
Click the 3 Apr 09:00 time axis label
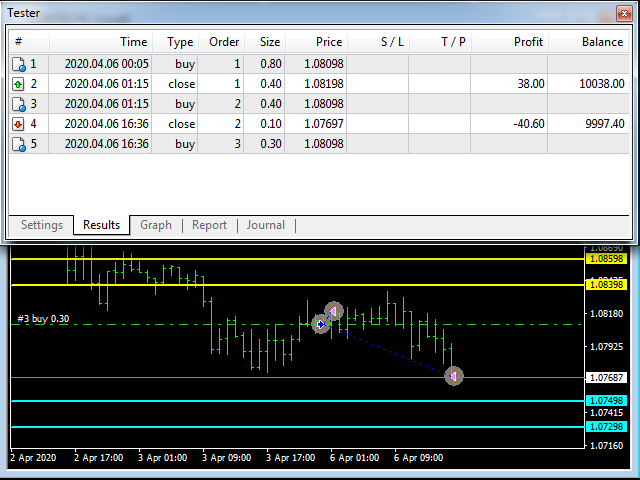pyautogui.click(x=227, y=458)
